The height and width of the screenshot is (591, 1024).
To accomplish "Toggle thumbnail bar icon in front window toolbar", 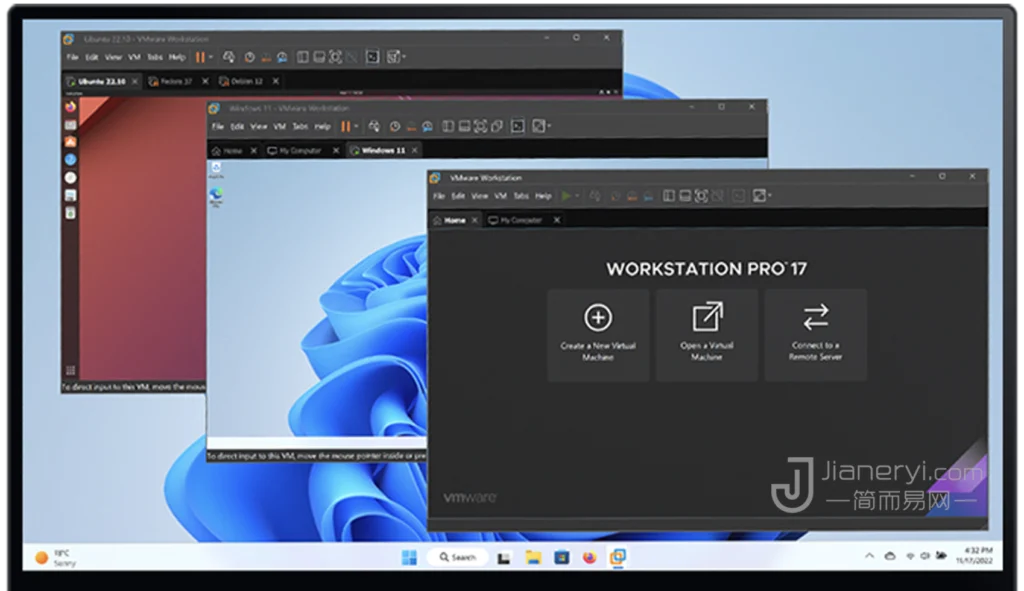I will tap(684, 195).
